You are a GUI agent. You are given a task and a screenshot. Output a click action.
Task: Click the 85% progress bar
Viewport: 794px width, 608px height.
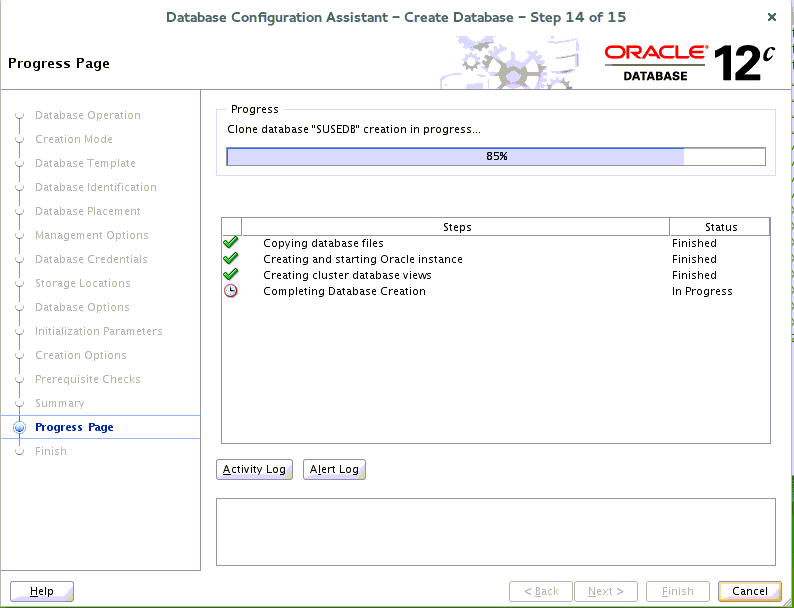click(x=496, y=156)
